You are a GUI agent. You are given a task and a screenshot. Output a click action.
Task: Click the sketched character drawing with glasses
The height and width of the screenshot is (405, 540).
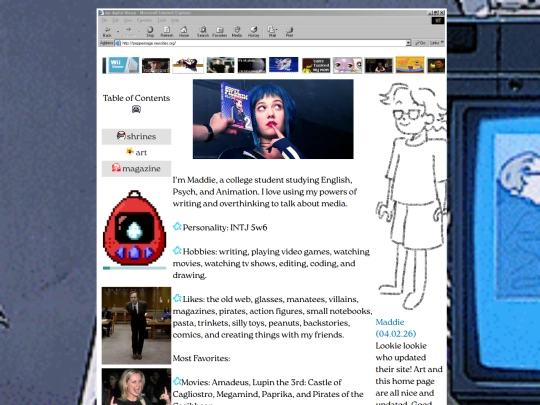point(411,196)
